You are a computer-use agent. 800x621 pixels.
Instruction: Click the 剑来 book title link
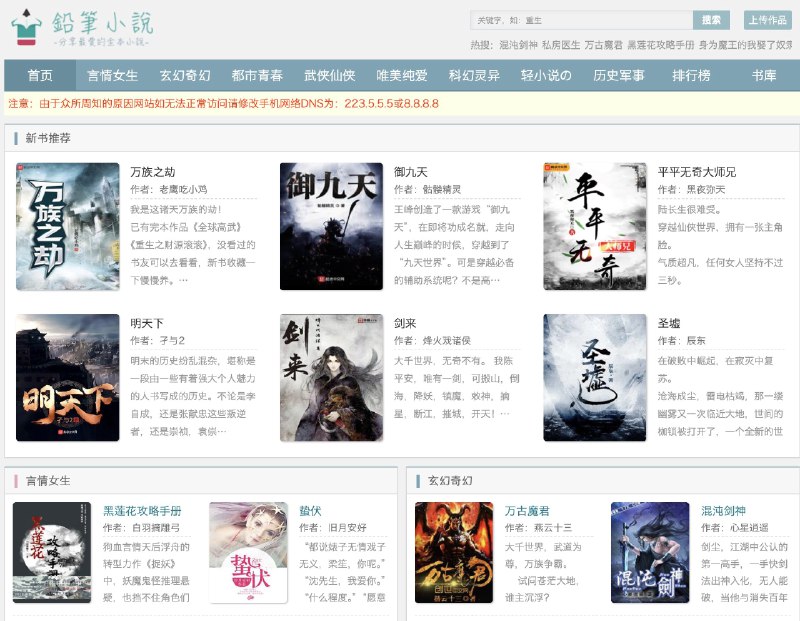point(405,323)
